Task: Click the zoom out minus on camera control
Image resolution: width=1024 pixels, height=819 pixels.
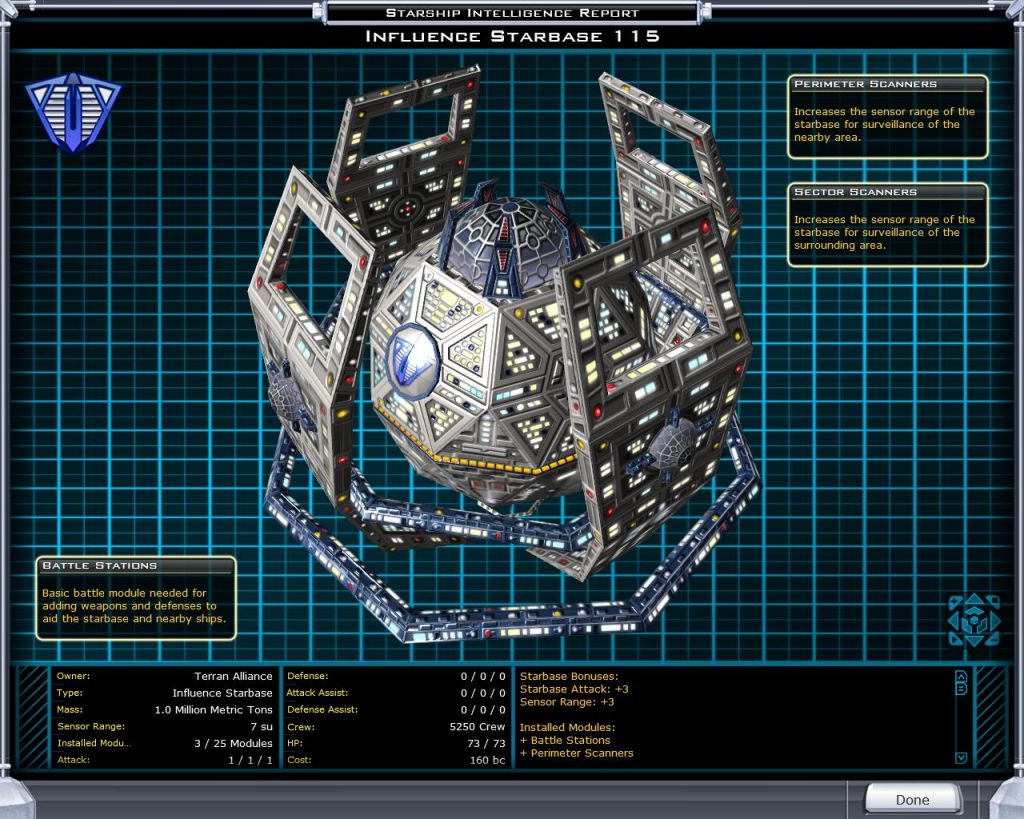Action: click(993, 639)
